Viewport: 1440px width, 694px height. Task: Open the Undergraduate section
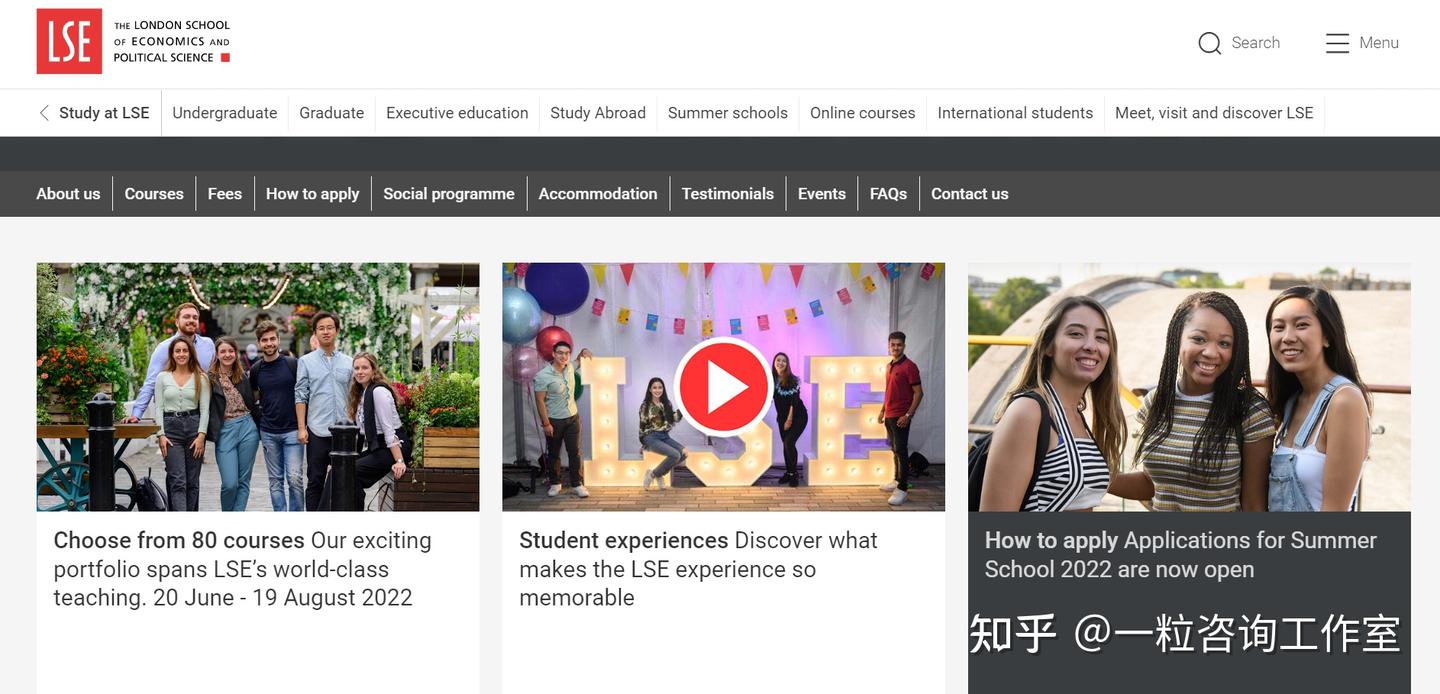pos(225,113)
